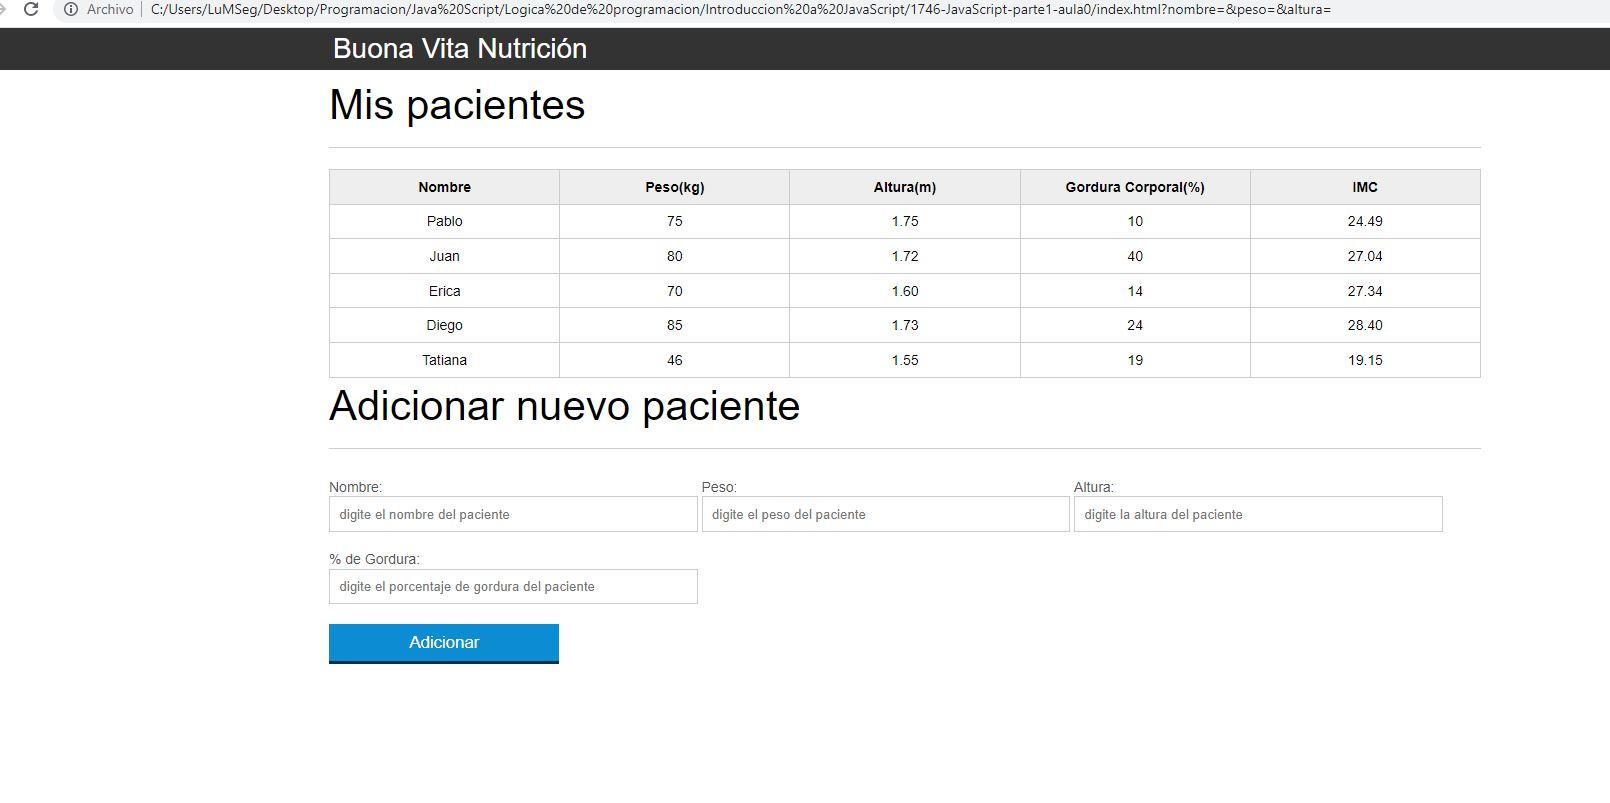Focus the Altura input field
1610x803 pixels.
click(x=1258, y=514)
